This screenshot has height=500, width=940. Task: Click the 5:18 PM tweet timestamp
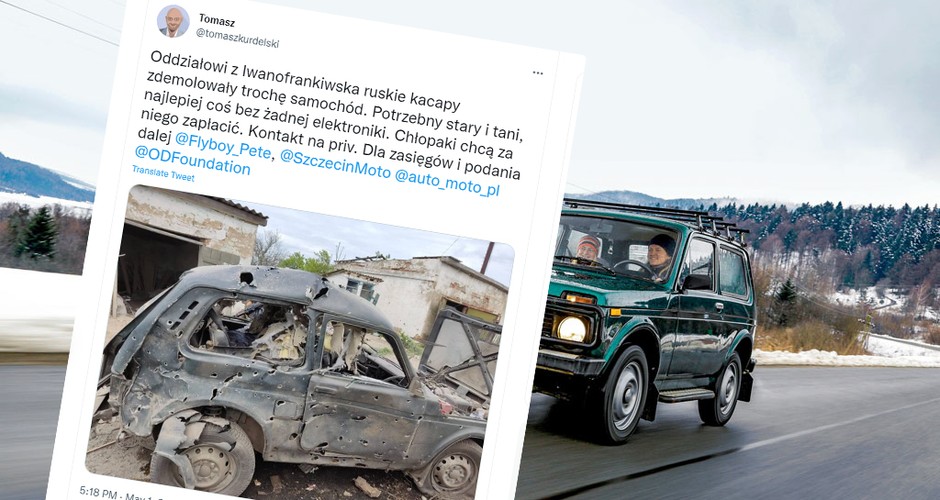tap(99, 493)
